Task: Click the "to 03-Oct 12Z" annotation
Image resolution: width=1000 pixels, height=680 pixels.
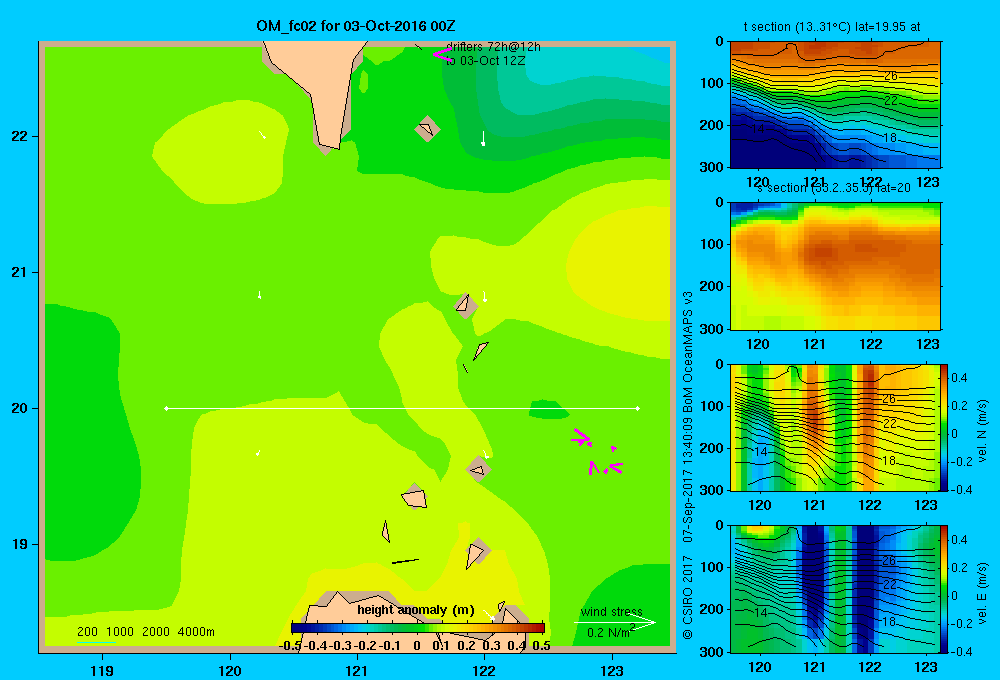Action: [485, 61]
